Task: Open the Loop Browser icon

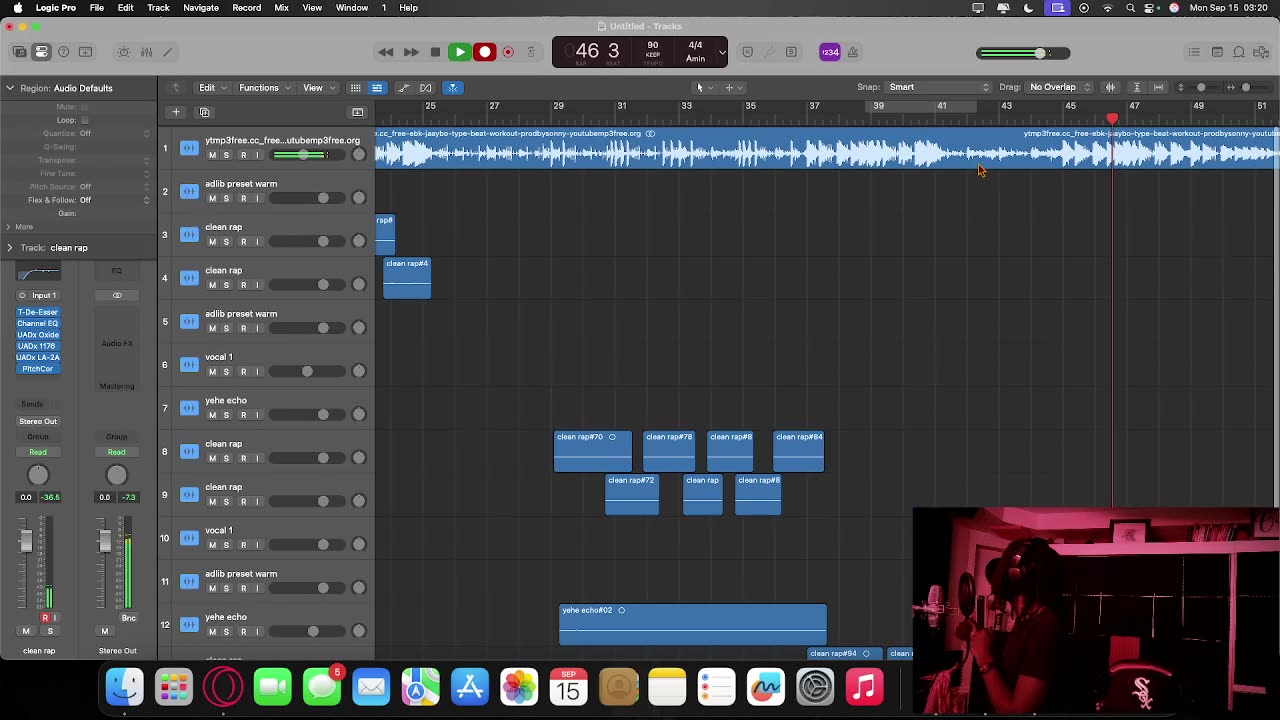Action: (1239, 52)
